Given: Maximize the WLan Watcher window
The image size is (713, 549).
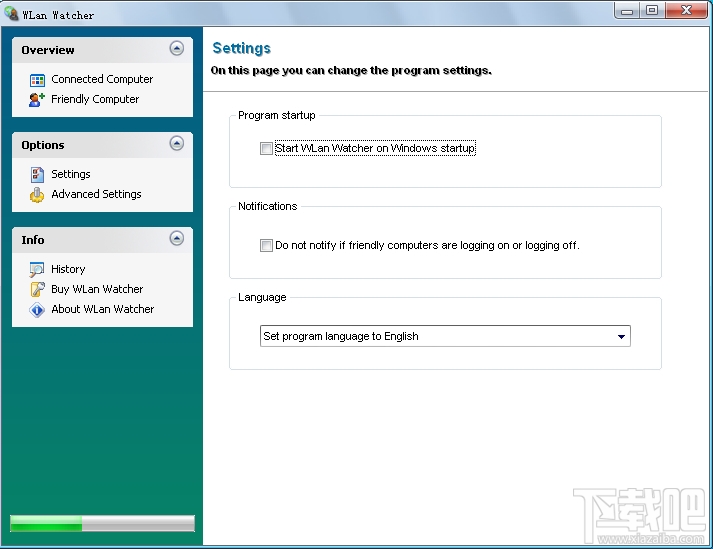Looking at the screenshot, I should [x=653, y=10].
